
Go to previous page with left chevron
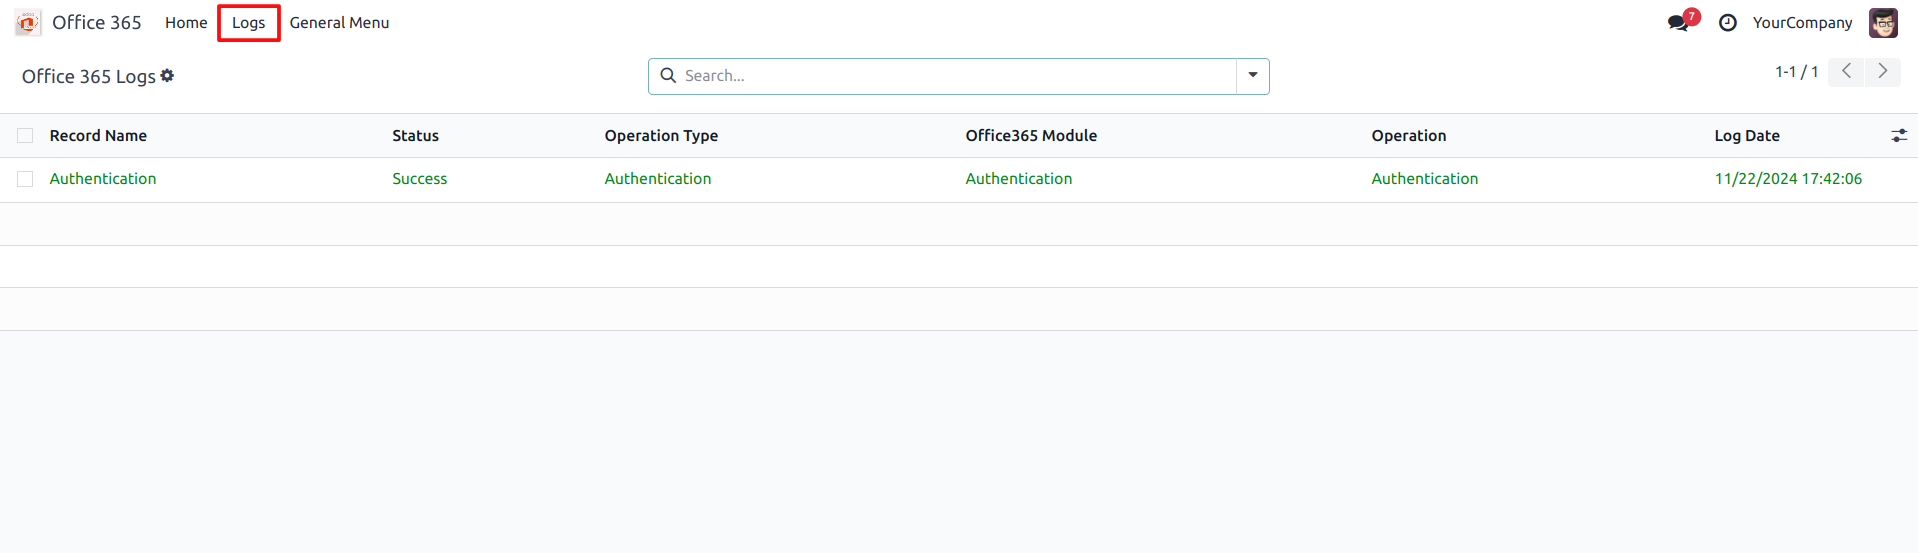pos(1846,72)
